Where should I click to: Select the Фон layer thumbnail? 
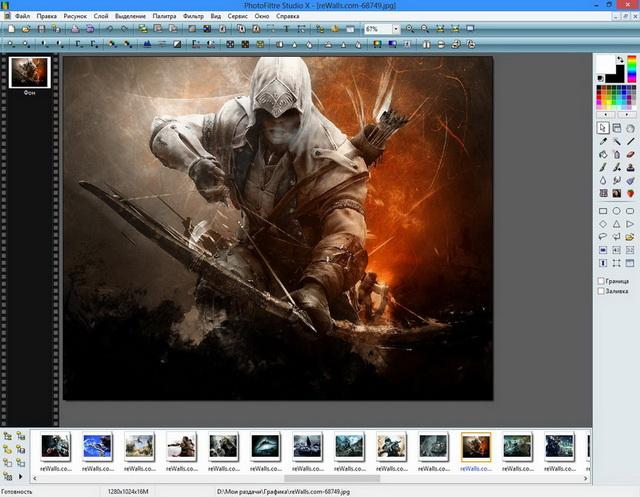30,72
